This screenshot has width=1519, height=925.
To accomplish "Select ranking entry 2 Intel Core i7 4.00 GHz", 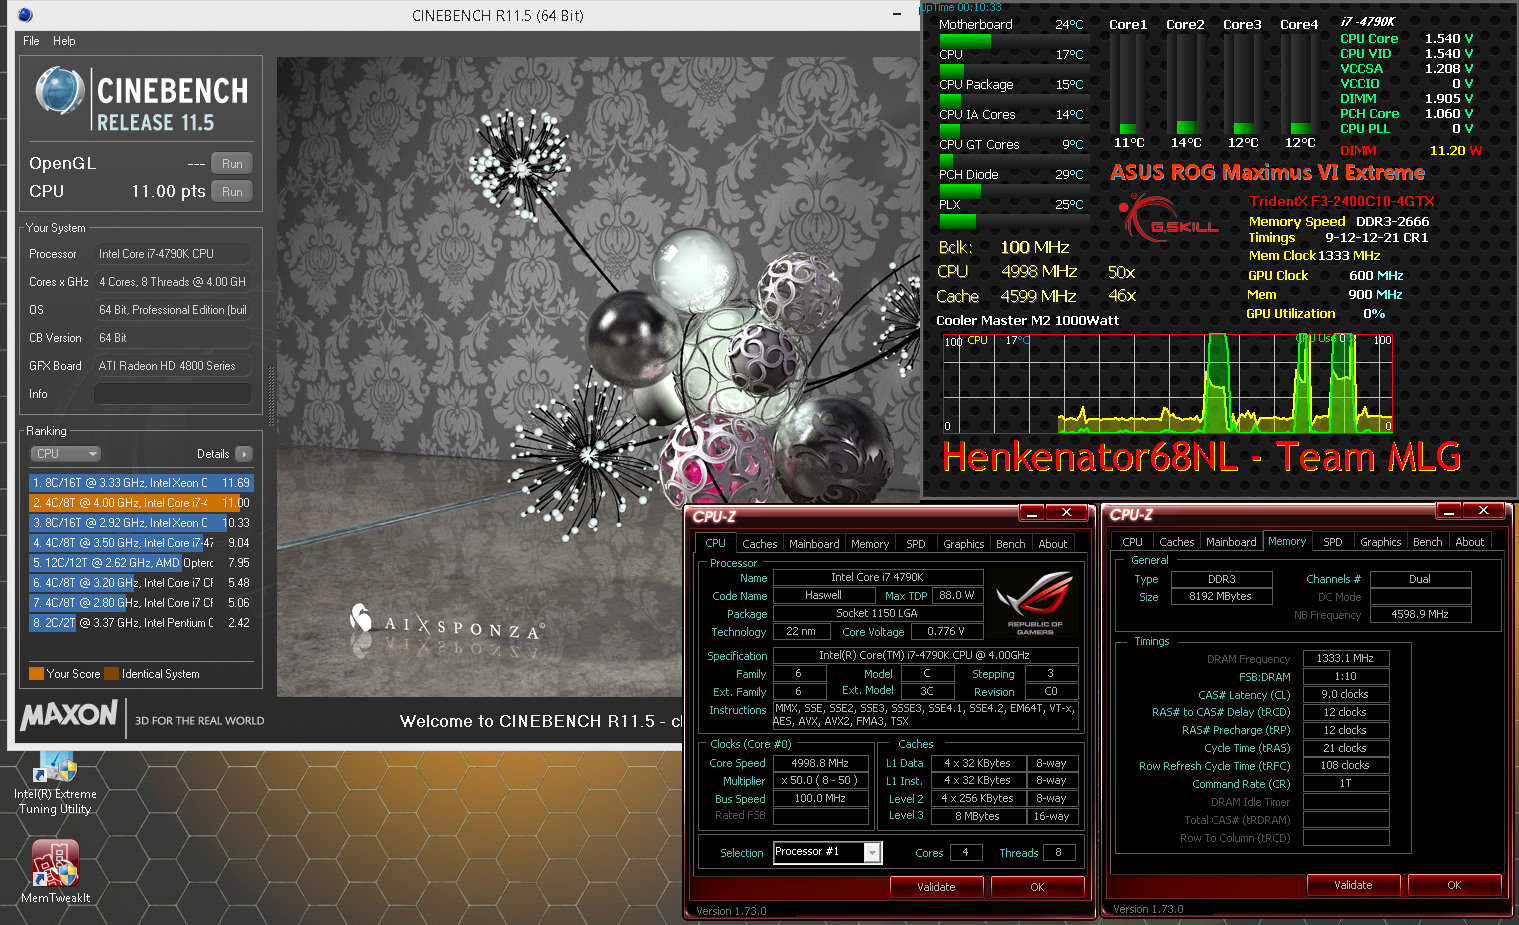I will 141,503.
